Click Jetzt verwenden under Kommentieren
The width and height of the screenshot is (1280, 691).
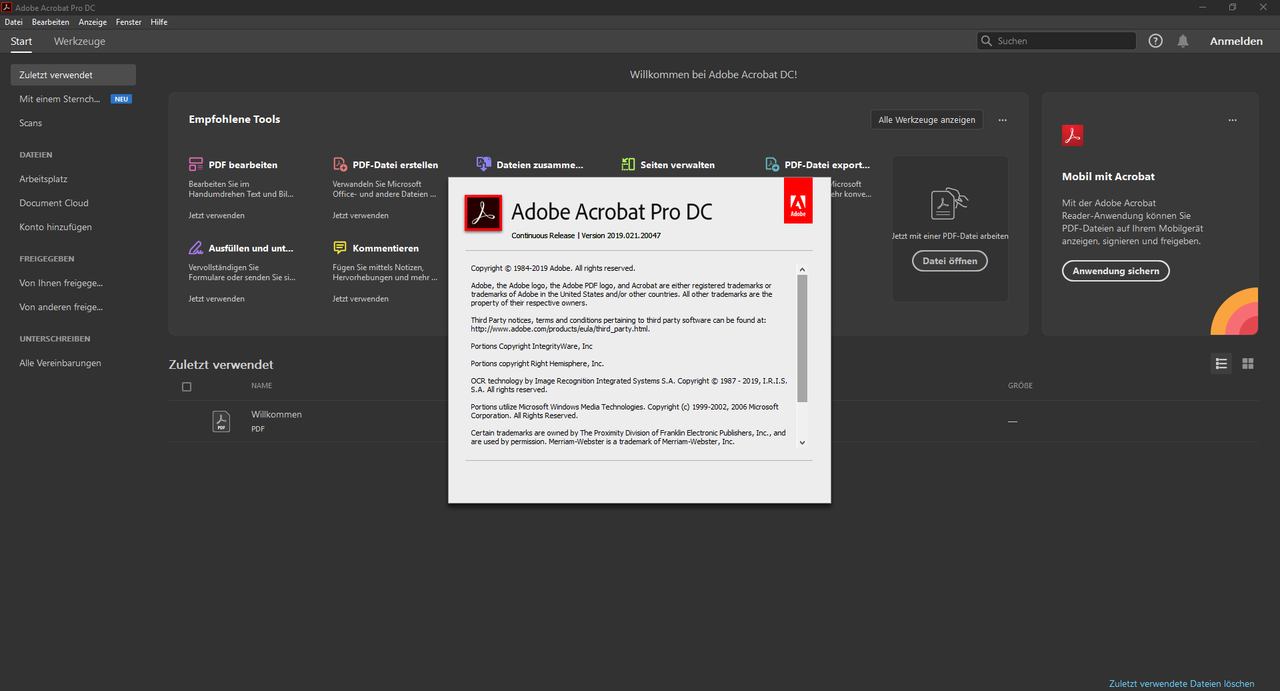point(361,298)
